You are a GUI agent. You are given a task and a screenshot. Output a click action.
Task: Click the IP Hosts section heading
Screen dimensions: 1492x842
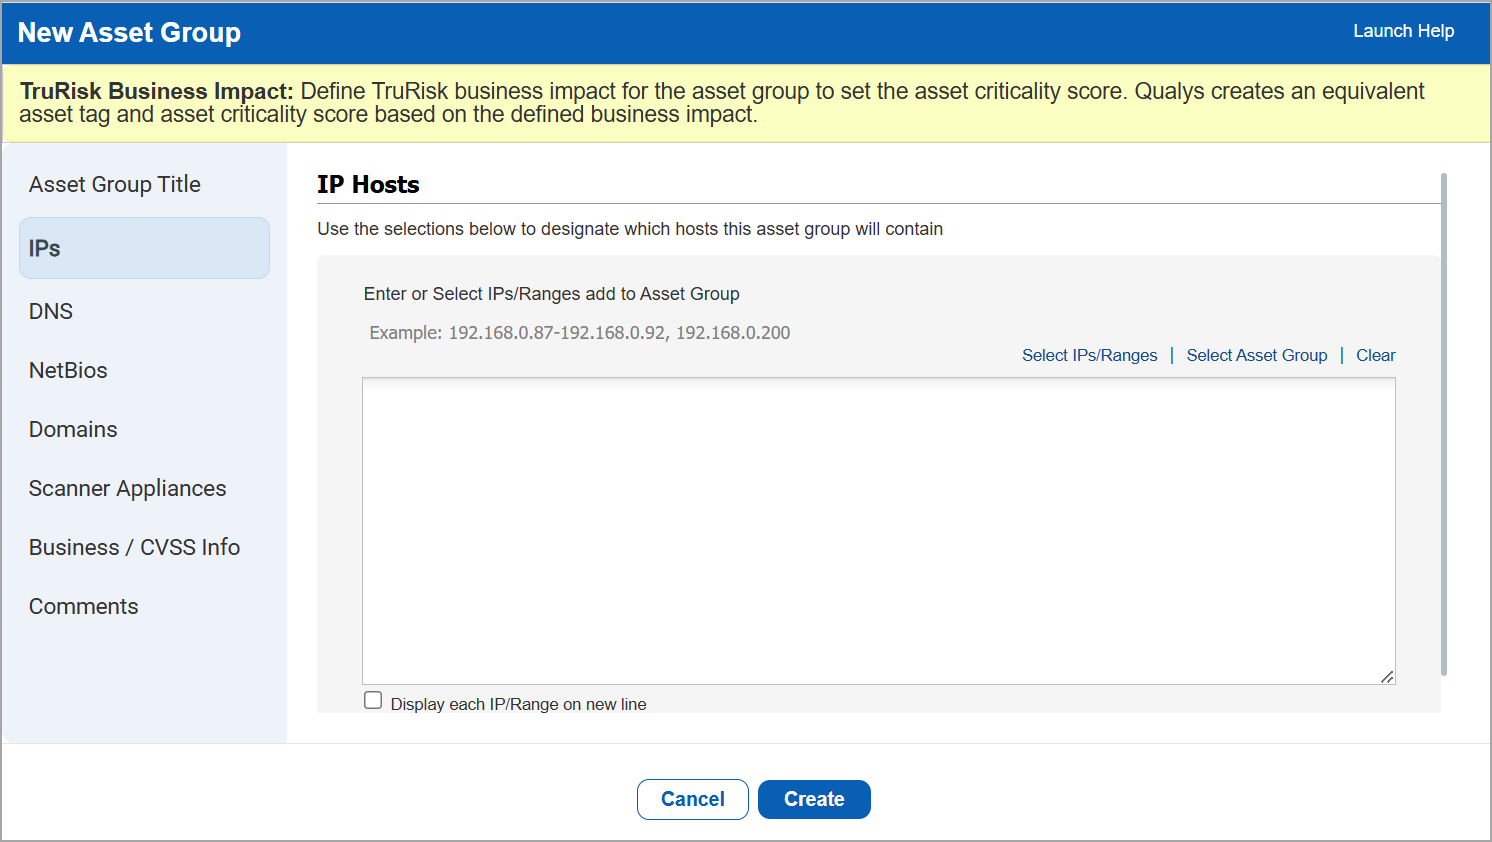(x=368, y=185)
